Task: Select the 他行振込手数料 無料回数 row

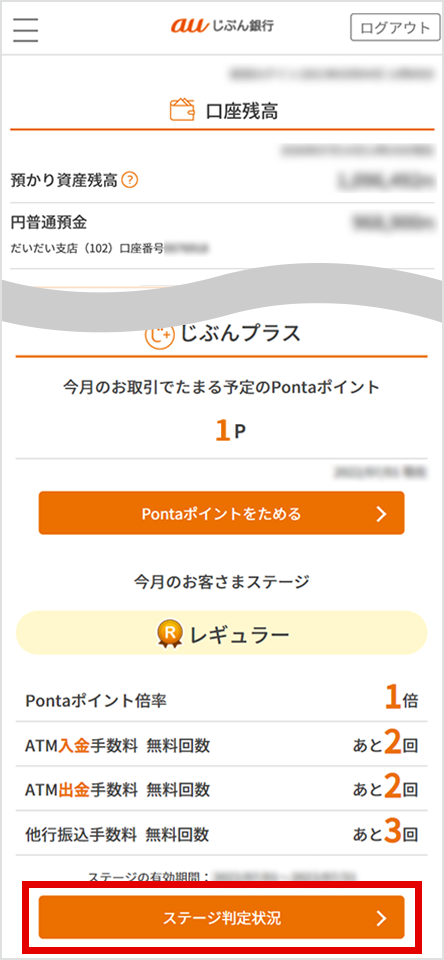Action: (222, 833)
